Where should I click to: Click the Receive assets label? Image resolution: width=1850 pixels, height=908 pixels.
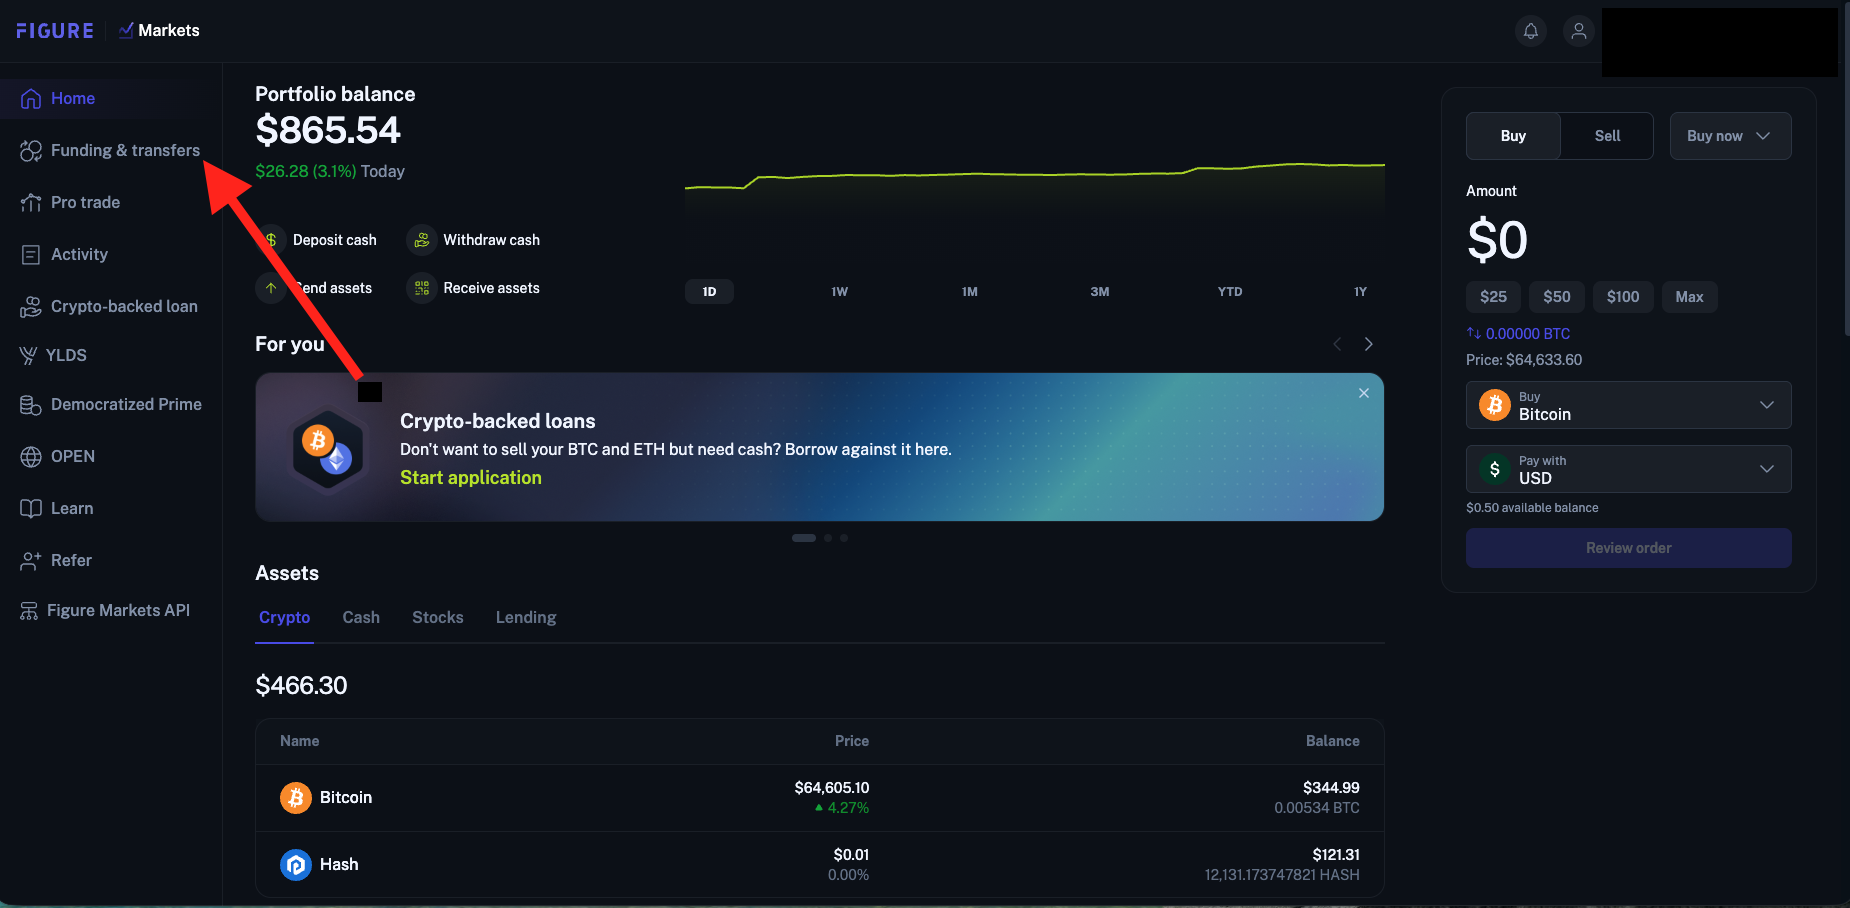[x=492, y=288]
